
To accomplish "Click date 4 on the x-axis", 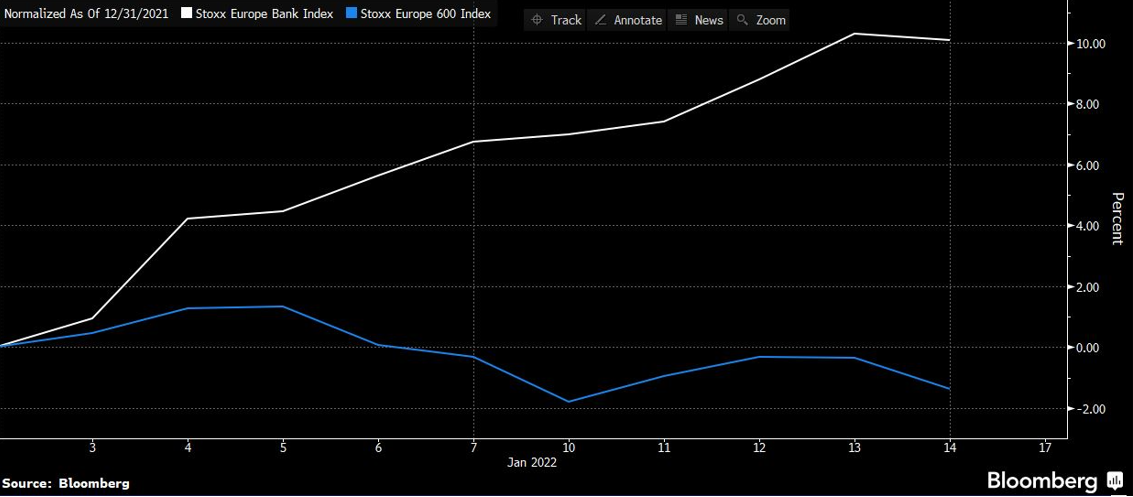I will point(188,448).
